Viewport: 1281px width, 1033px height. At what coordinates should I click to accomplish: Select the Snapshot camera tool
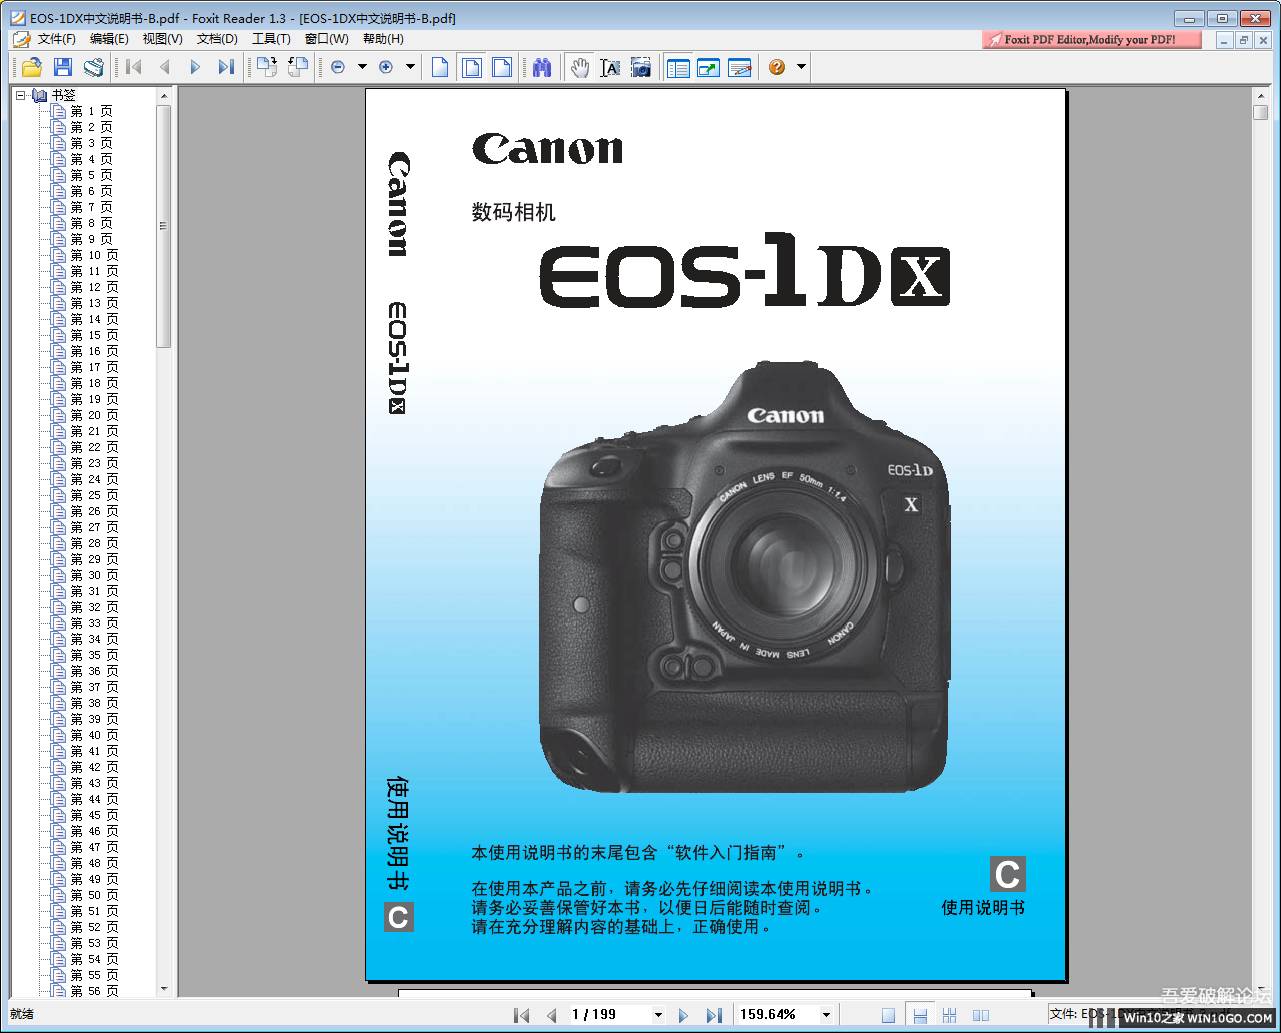[x=641, y=67]
